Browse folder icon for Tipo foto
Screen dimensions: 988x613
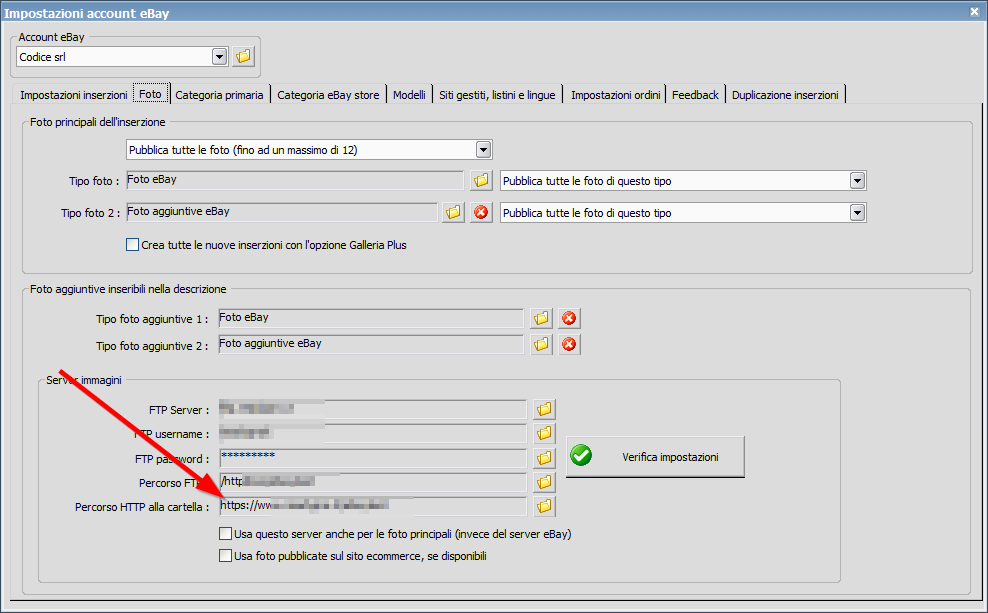click(481, 180)
